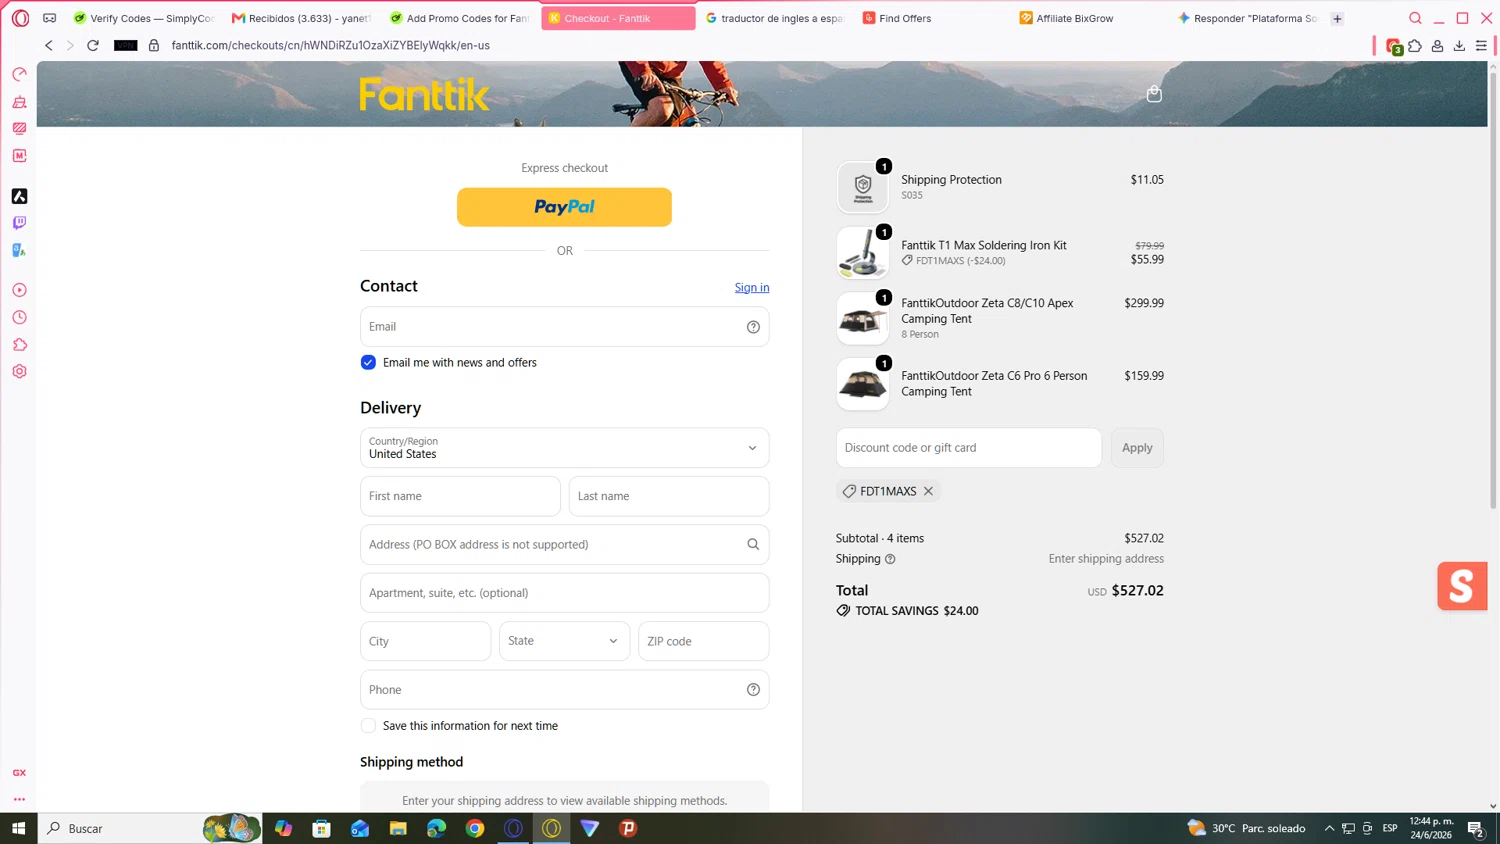Remove the FDT1MAXS discount code
This screenshot has height=844, width=1500.
(x=928, y=491)
